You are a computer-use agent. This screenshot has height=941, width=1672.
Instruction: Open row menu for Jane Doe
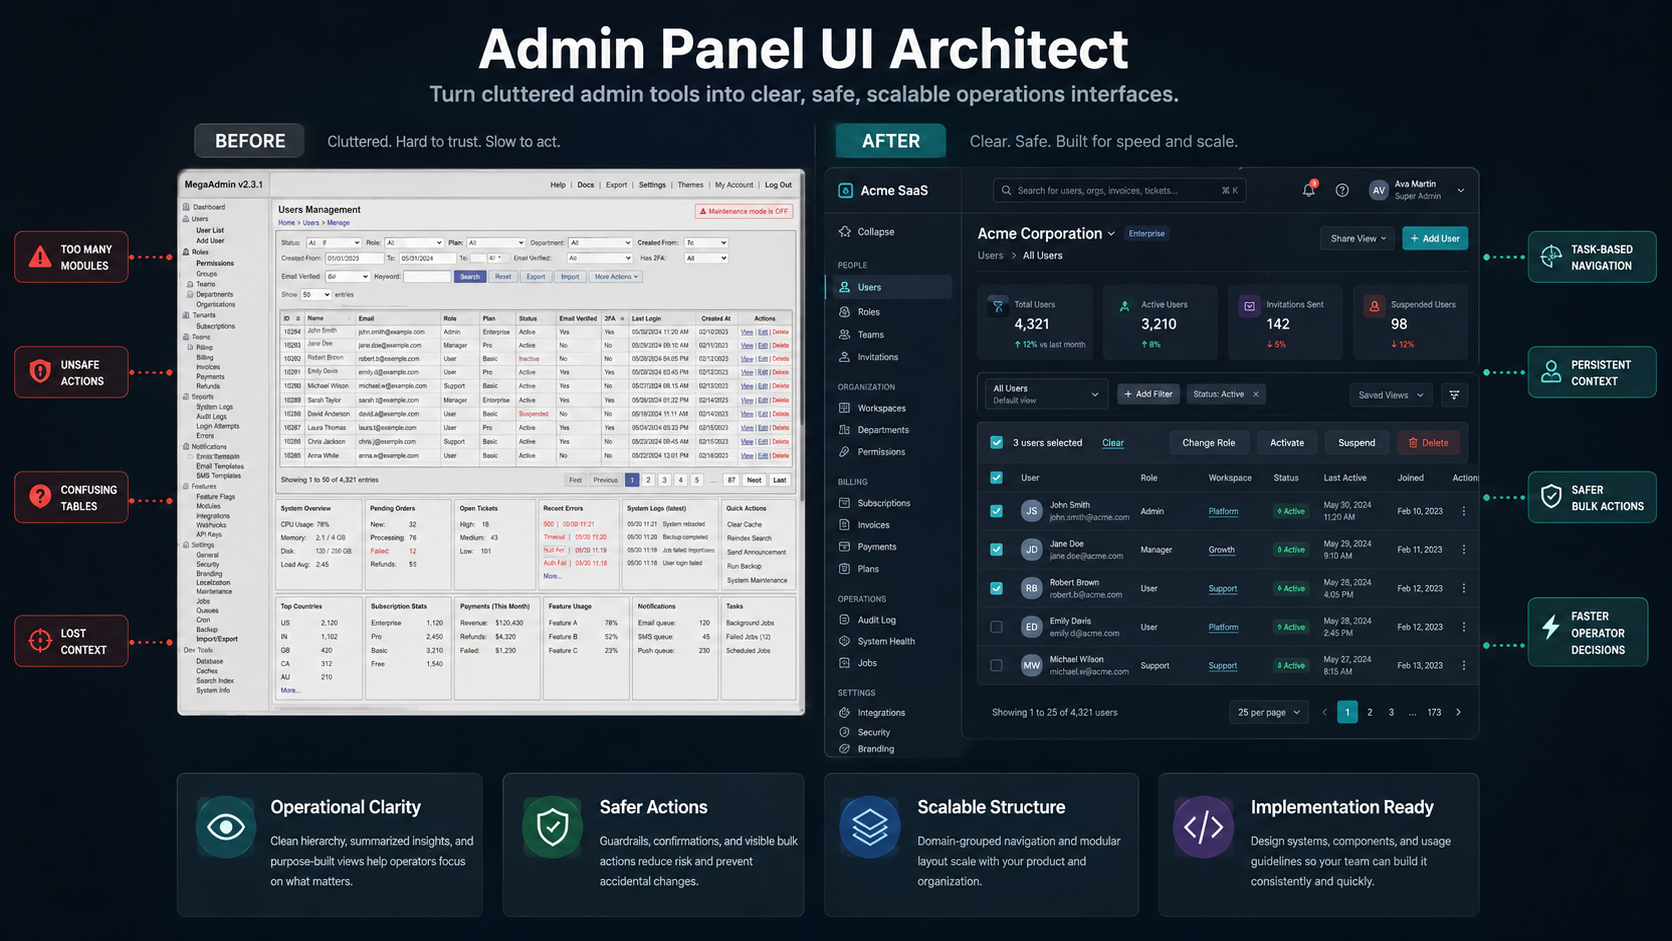1464,550
